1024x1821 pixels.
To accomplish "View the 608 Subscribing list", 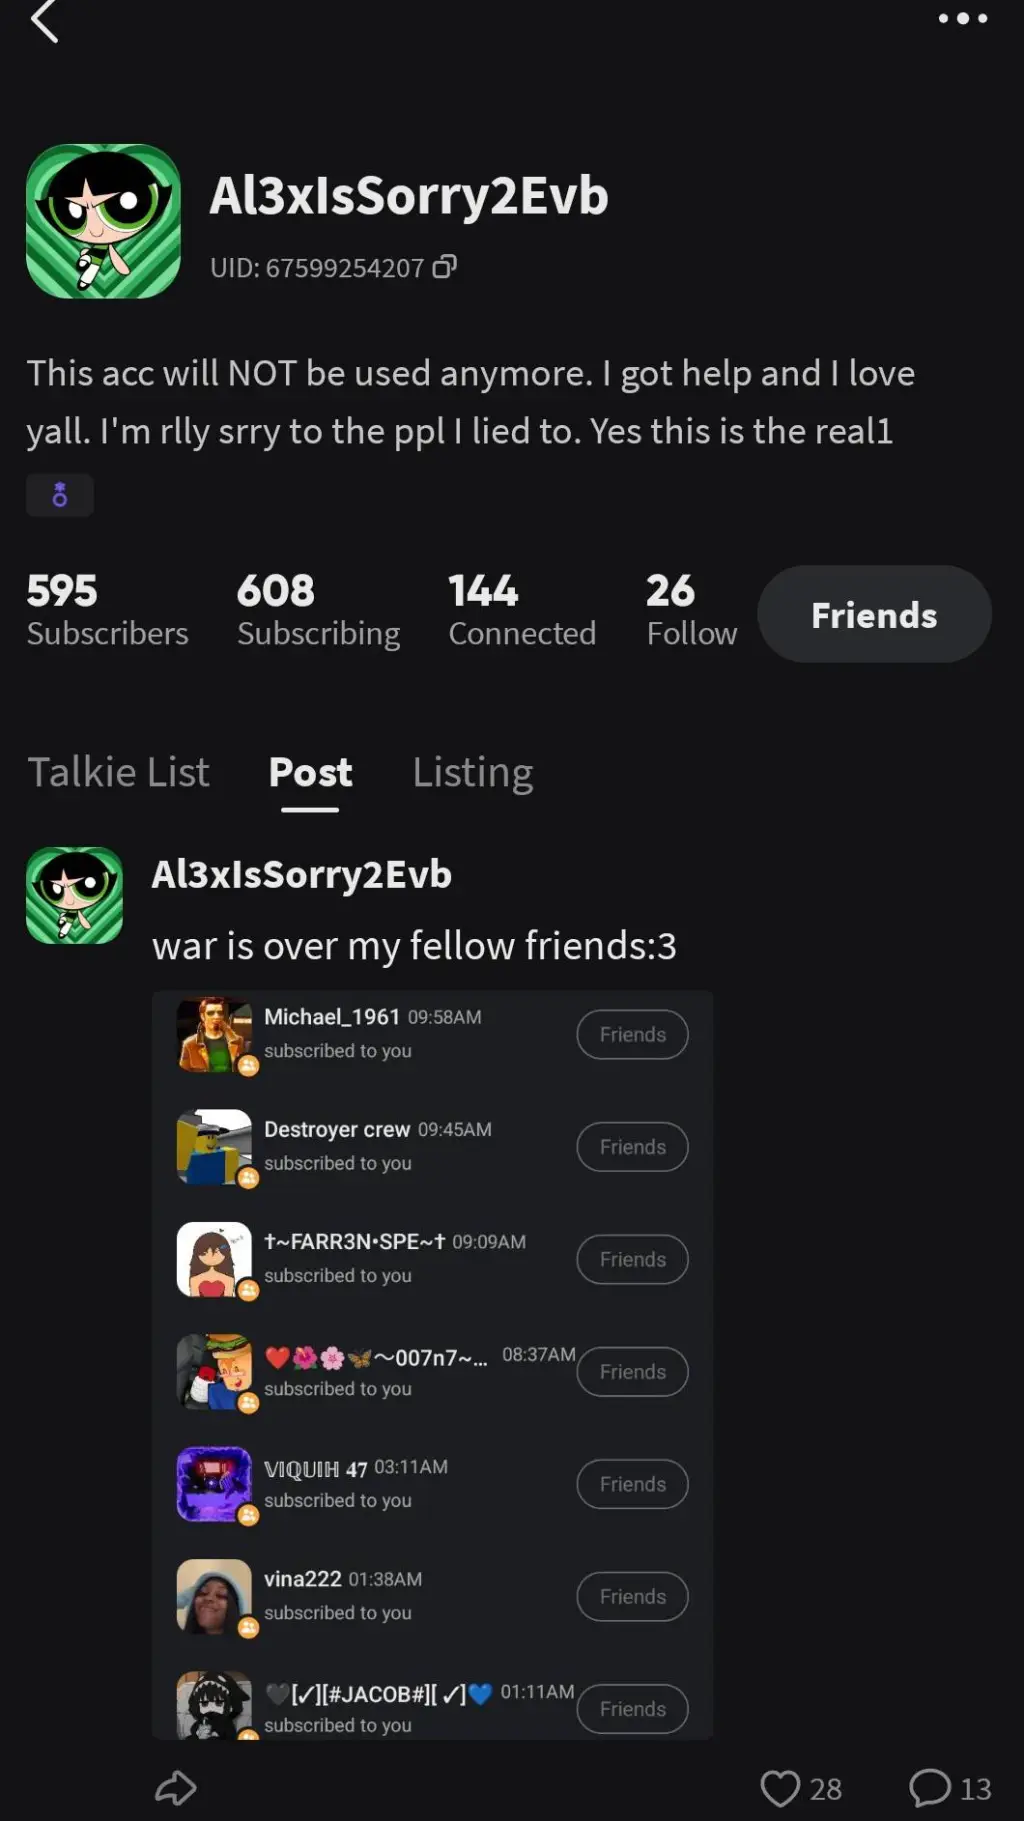I will click(x=318, y=610).
